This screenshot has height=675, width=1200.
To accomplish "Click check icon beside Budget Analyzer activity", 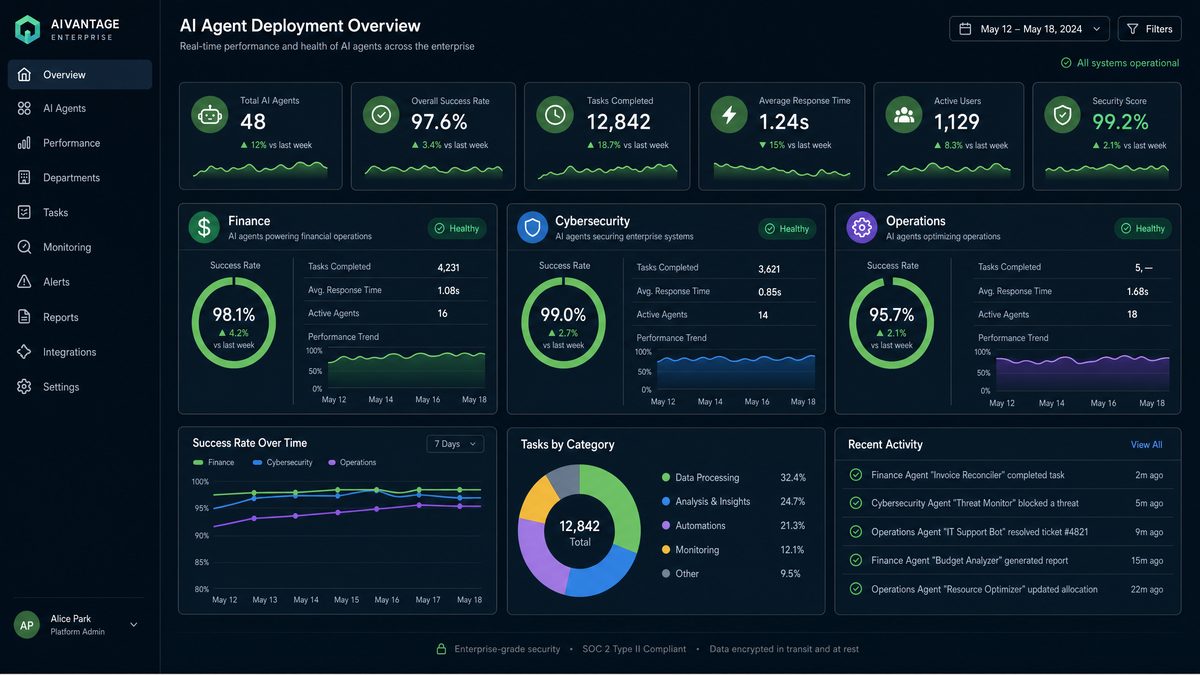I will [x=855, y=560].
